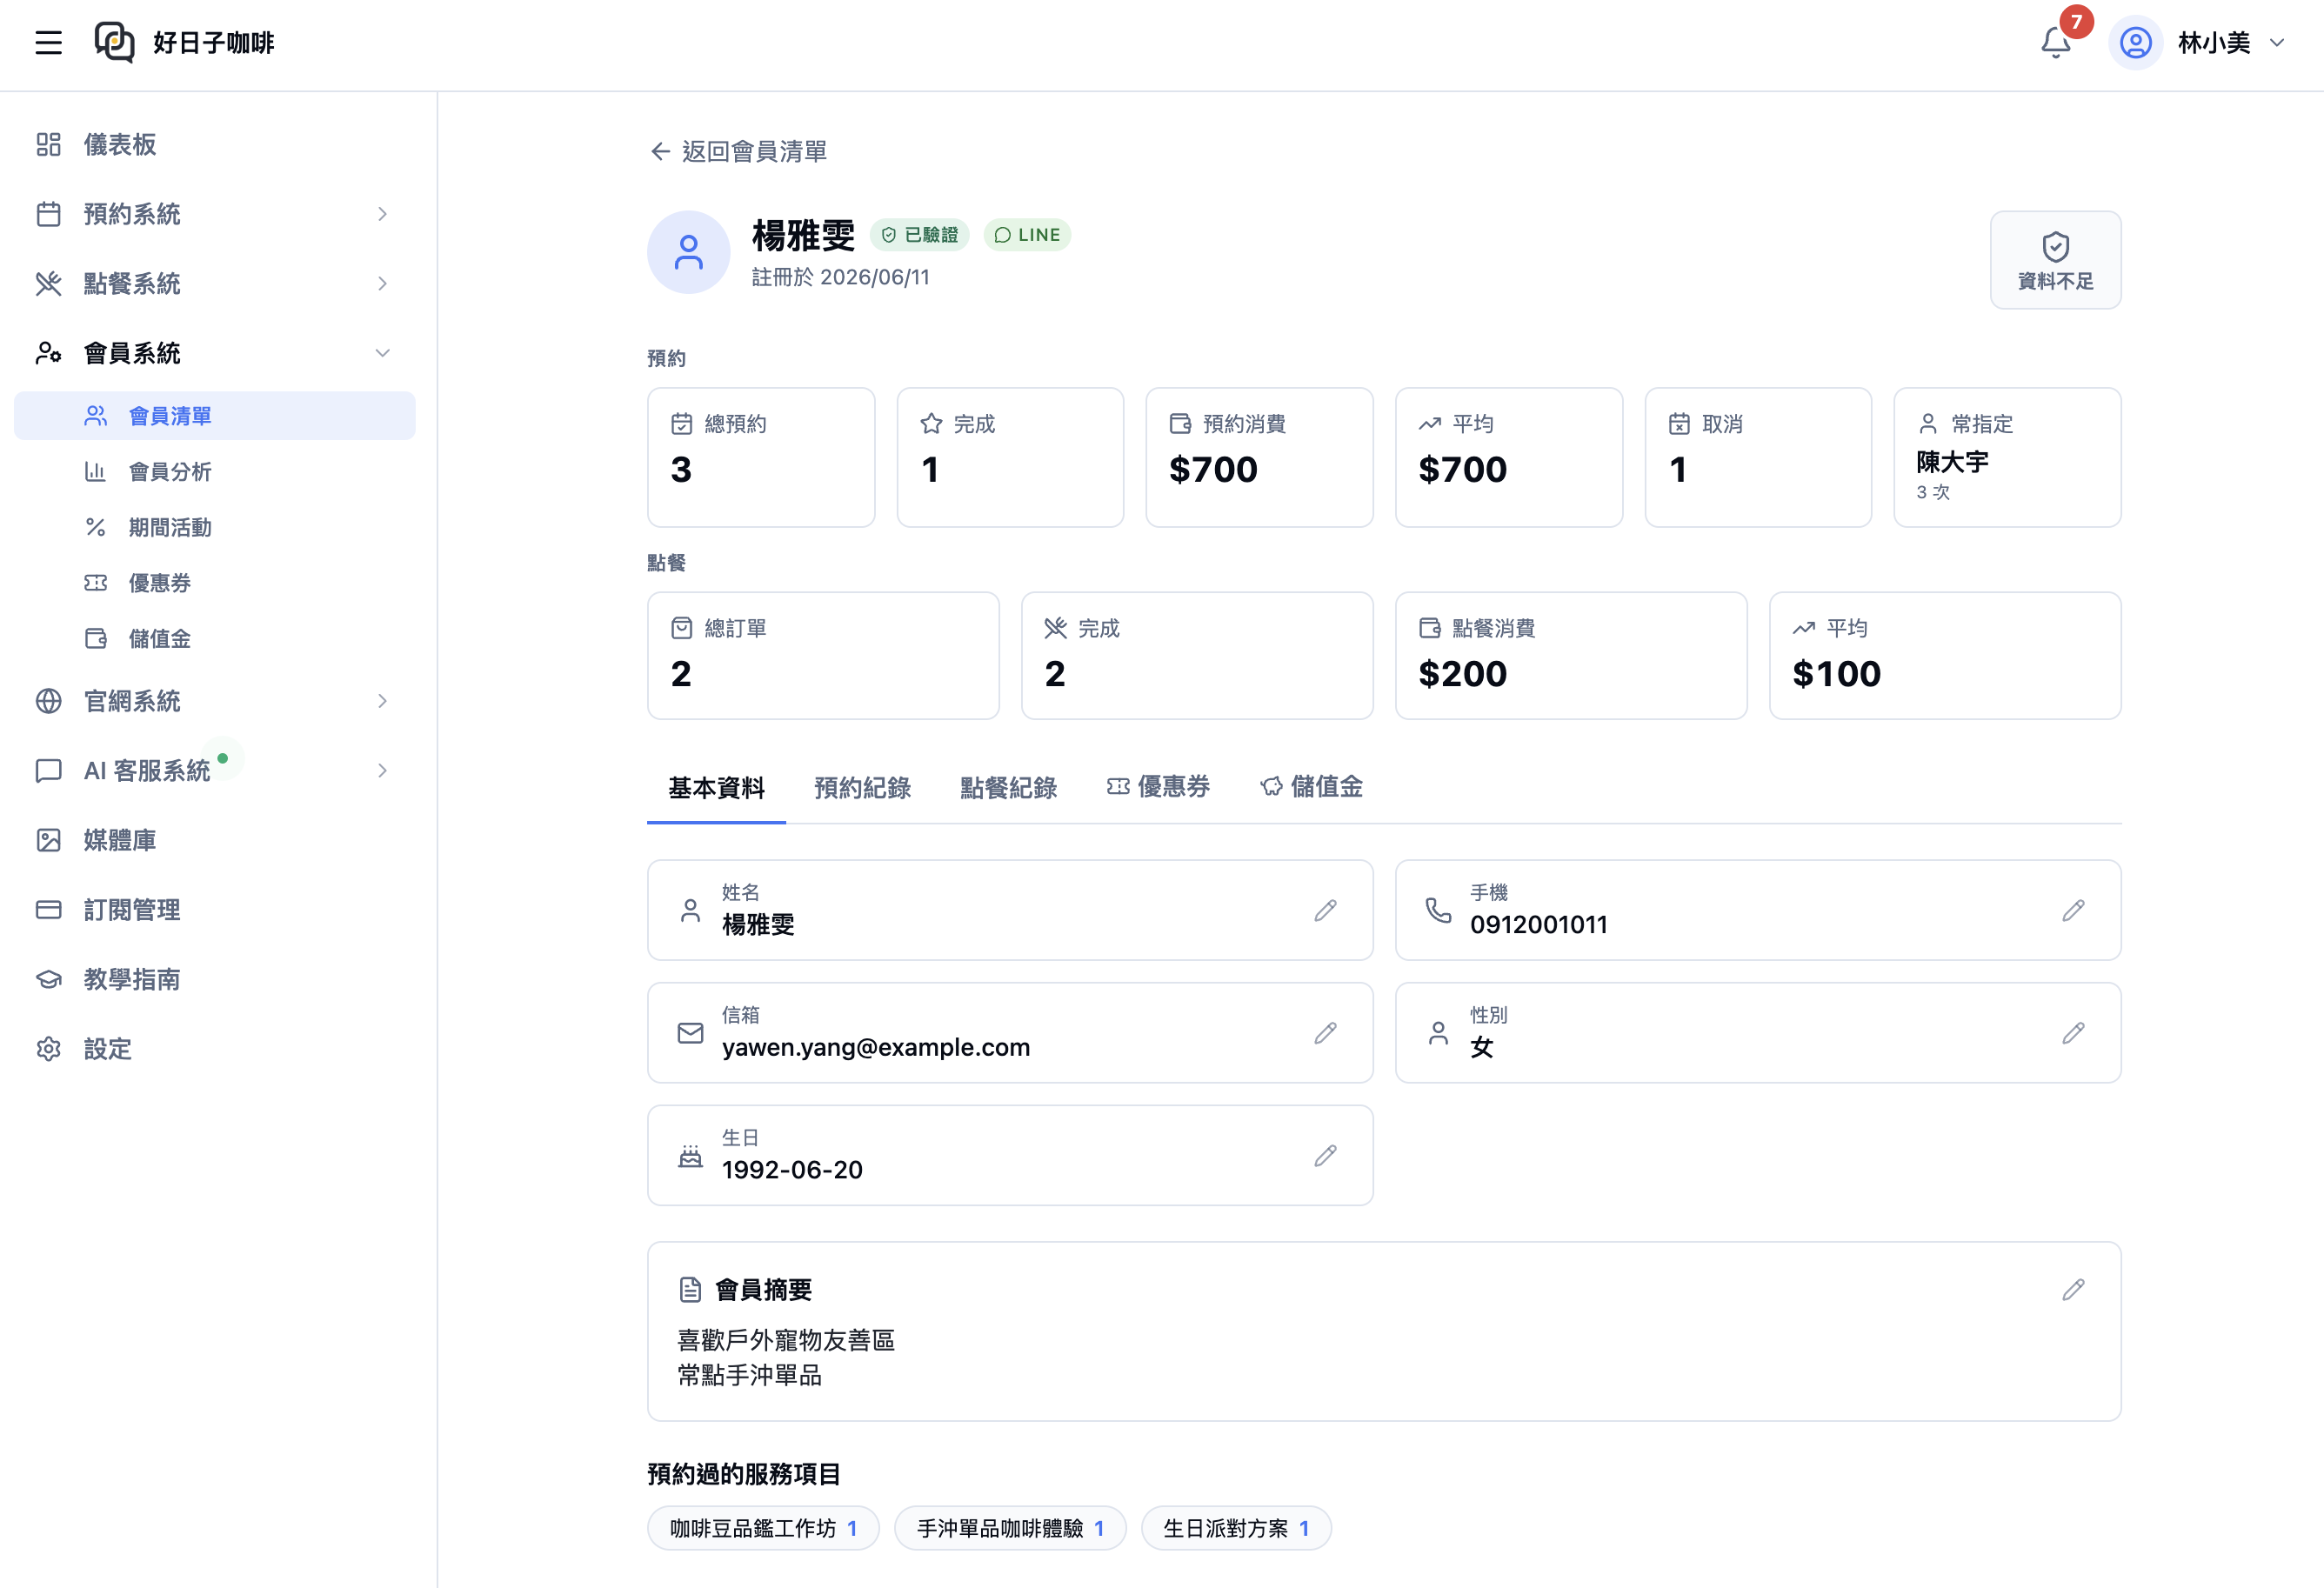Click the 預約系統 calendar icon

(49, 214)
